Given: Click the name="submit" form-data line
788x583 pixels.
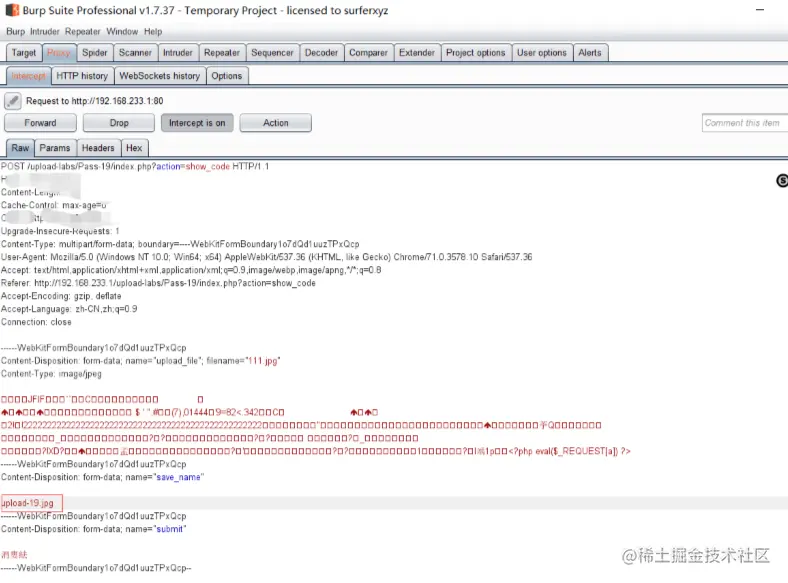Looking at the screenshot, I should click(93, 529).
